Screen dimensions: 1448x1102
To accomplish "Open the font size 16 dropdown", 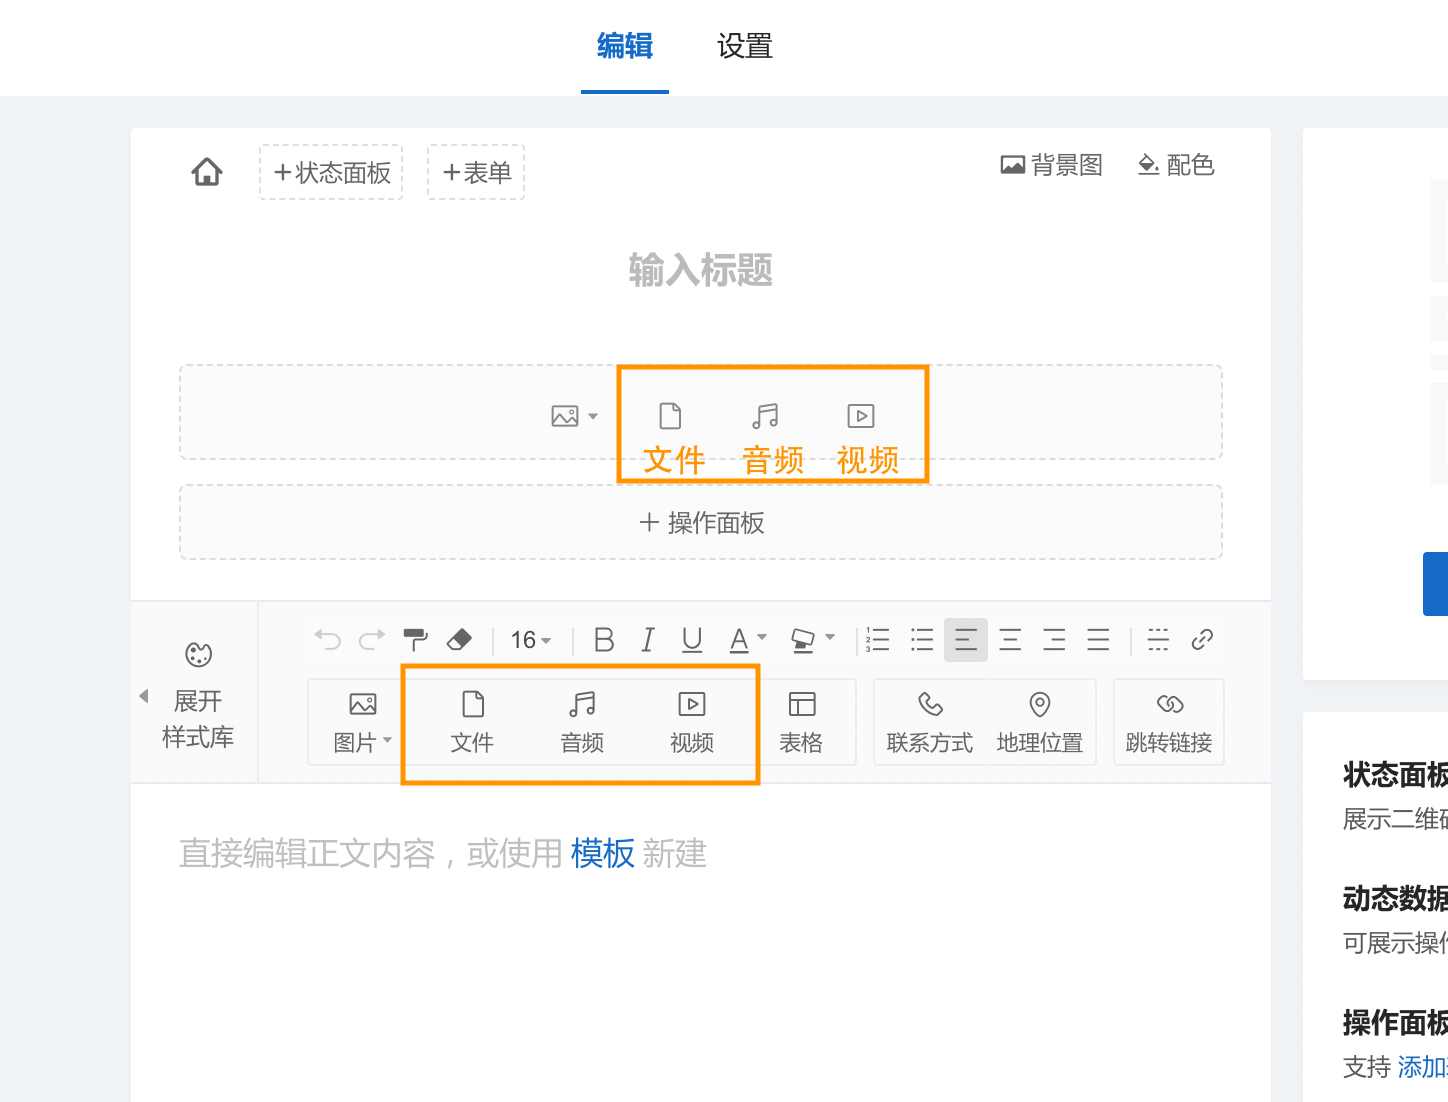I will tap(530, 640).
